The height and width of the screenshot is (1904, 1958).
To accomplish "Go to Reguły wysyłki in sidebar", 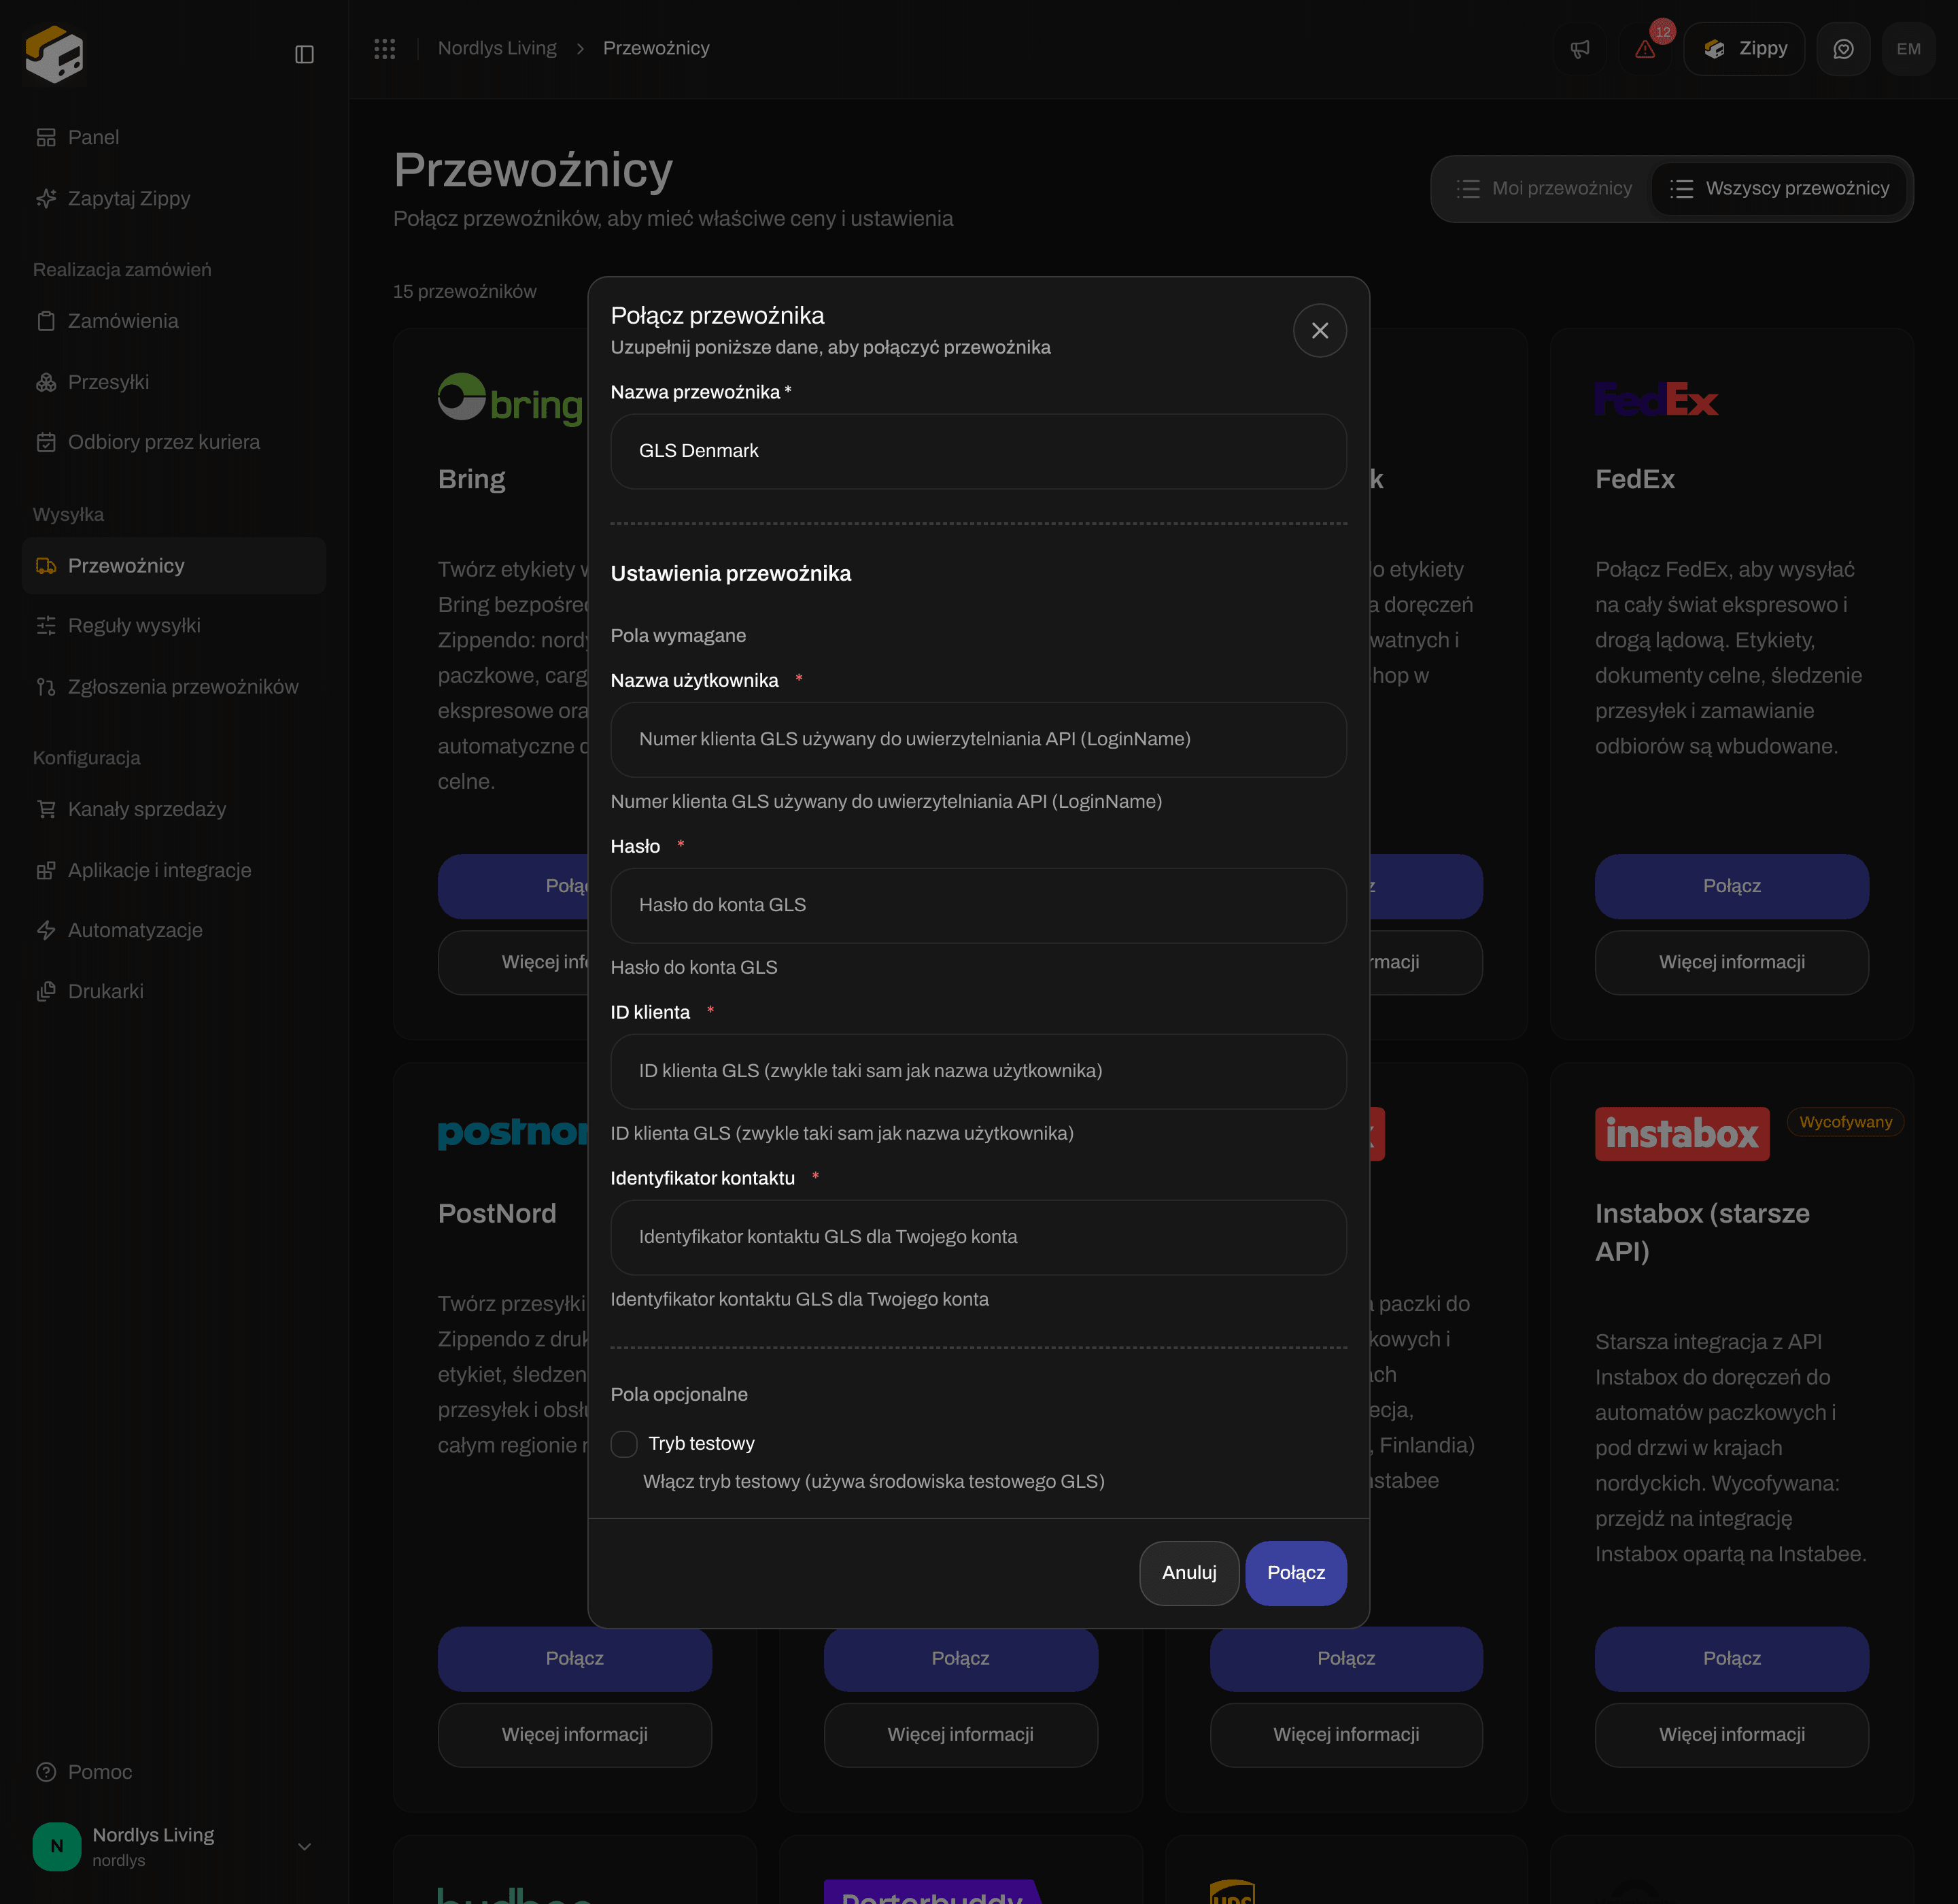I will pos(174,626).
